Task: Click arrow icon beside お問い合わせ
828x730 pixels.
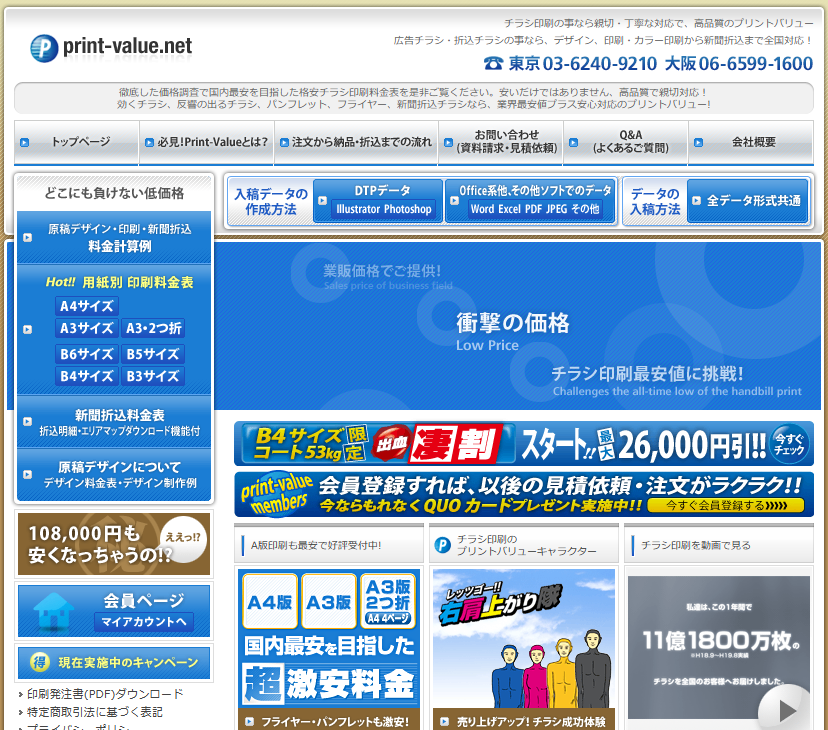Action: [x=448, y=143]
